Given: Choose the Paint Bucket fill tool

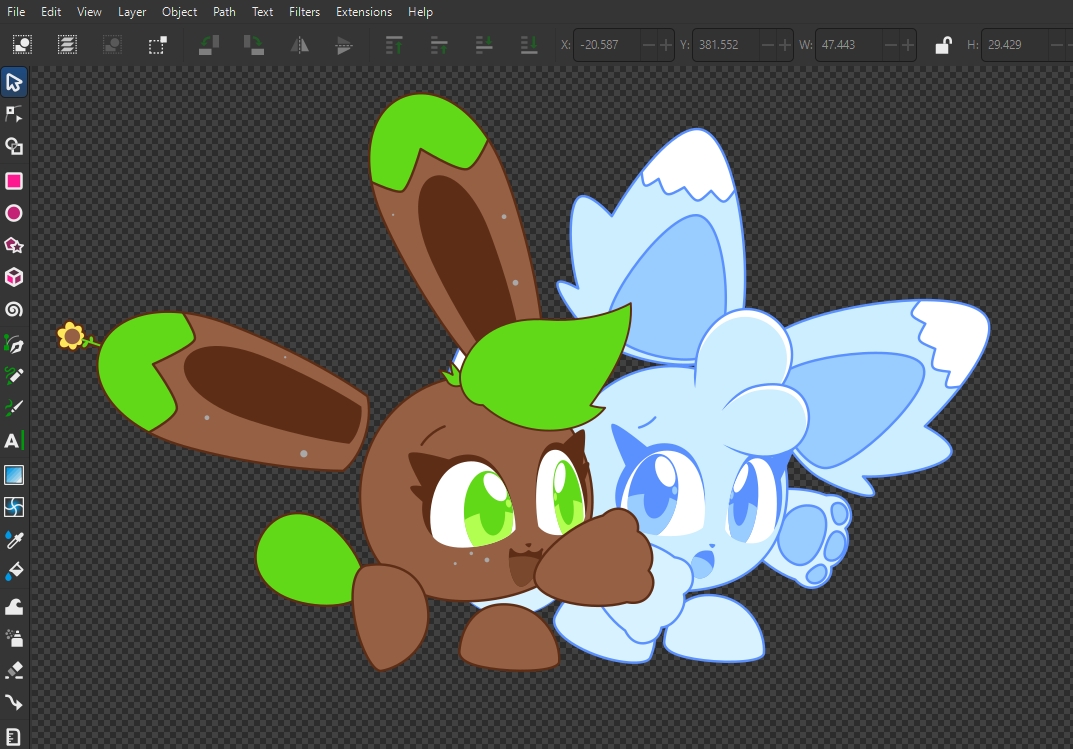Looking at the screenshot, I should [x=14, y=572].
